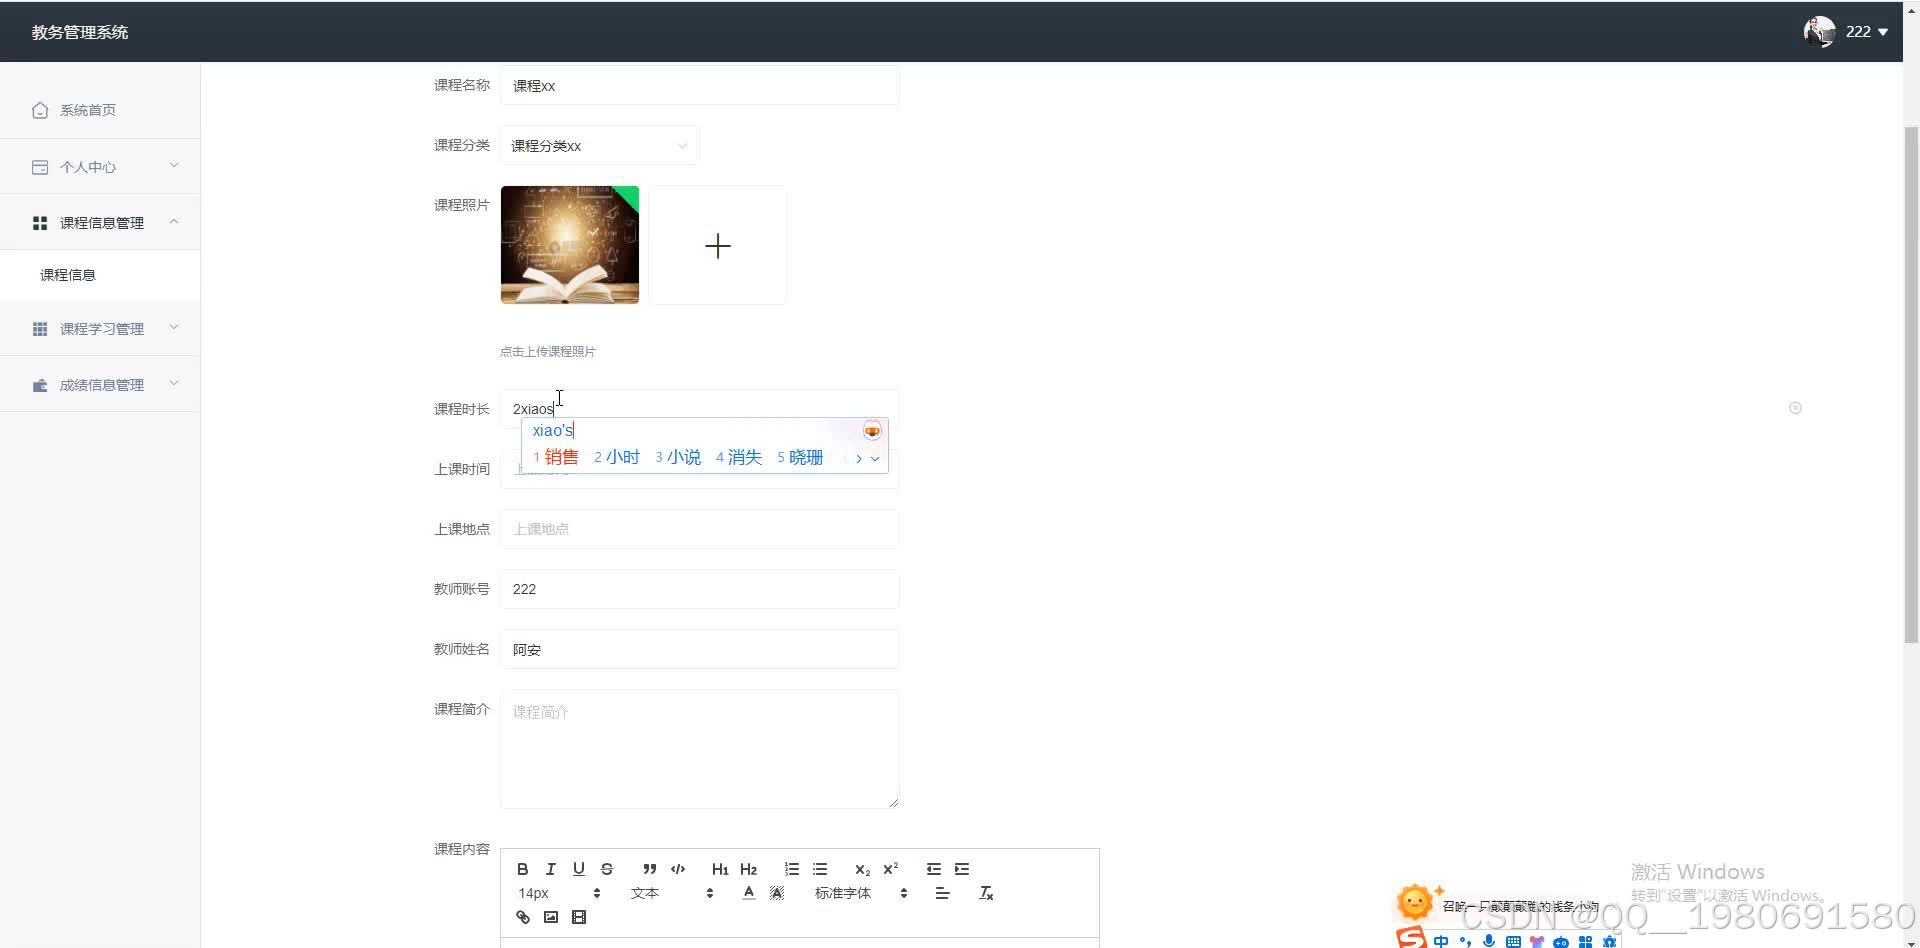Expand the 个人中心 sidebar menu
Screen dimensions: 1920x948
[100, 166]
